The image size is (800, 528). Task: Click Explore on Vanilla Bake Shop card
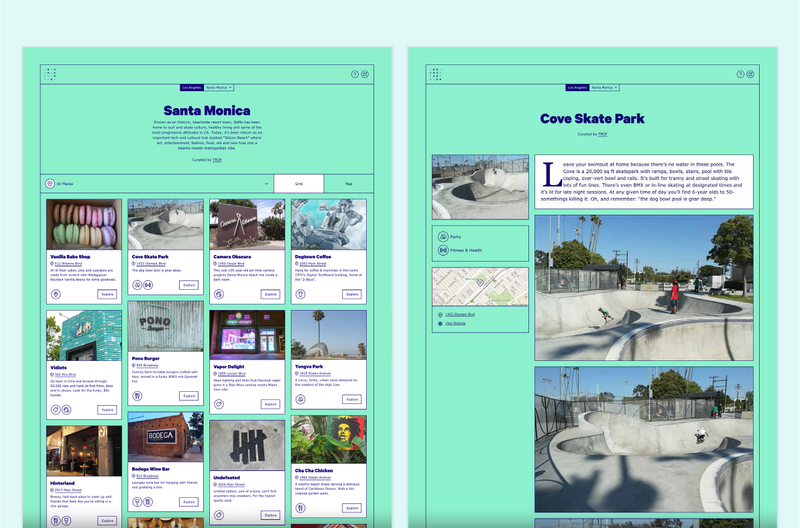tap(107, 294)
